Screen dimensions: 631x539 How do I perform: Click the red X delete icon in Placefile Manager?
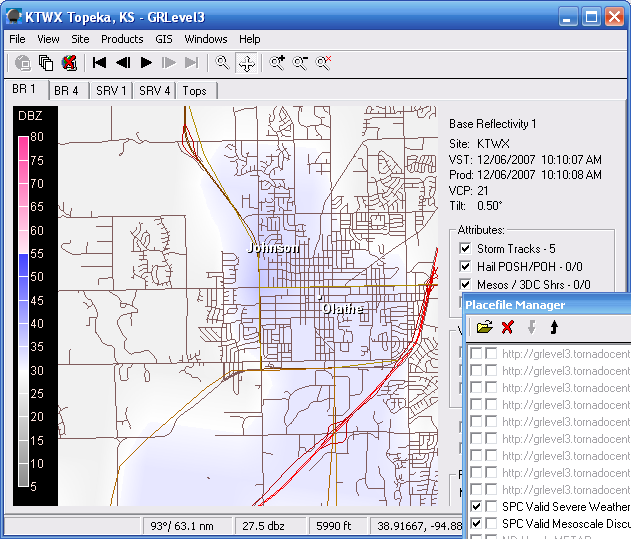point(508,327)
